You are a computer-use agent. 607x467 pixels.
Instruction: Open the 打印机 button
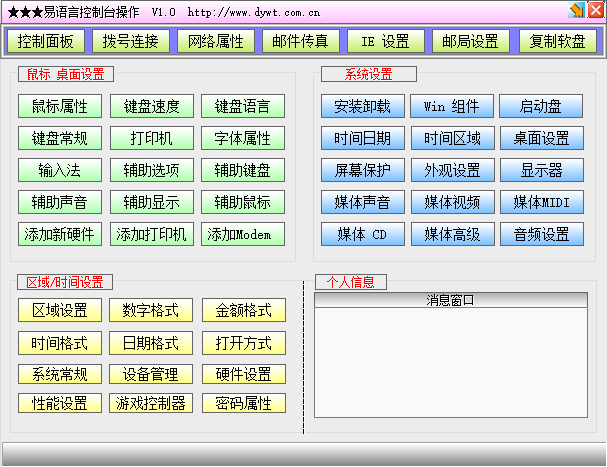[152, 139]
